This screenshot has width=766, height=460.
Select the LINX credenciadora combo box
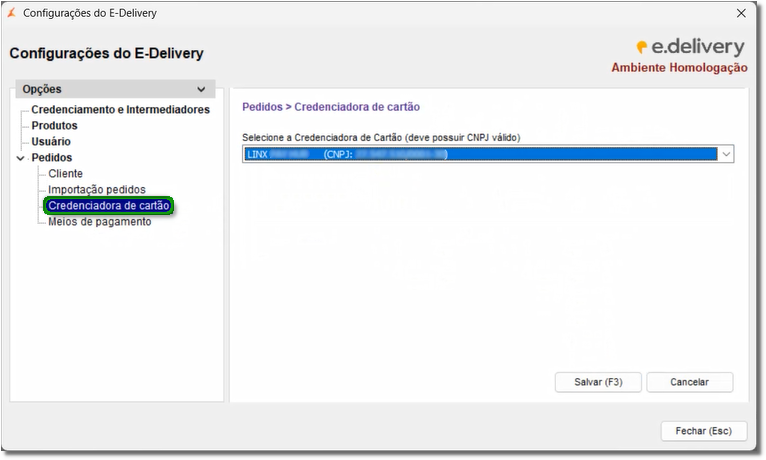point(488,154)
